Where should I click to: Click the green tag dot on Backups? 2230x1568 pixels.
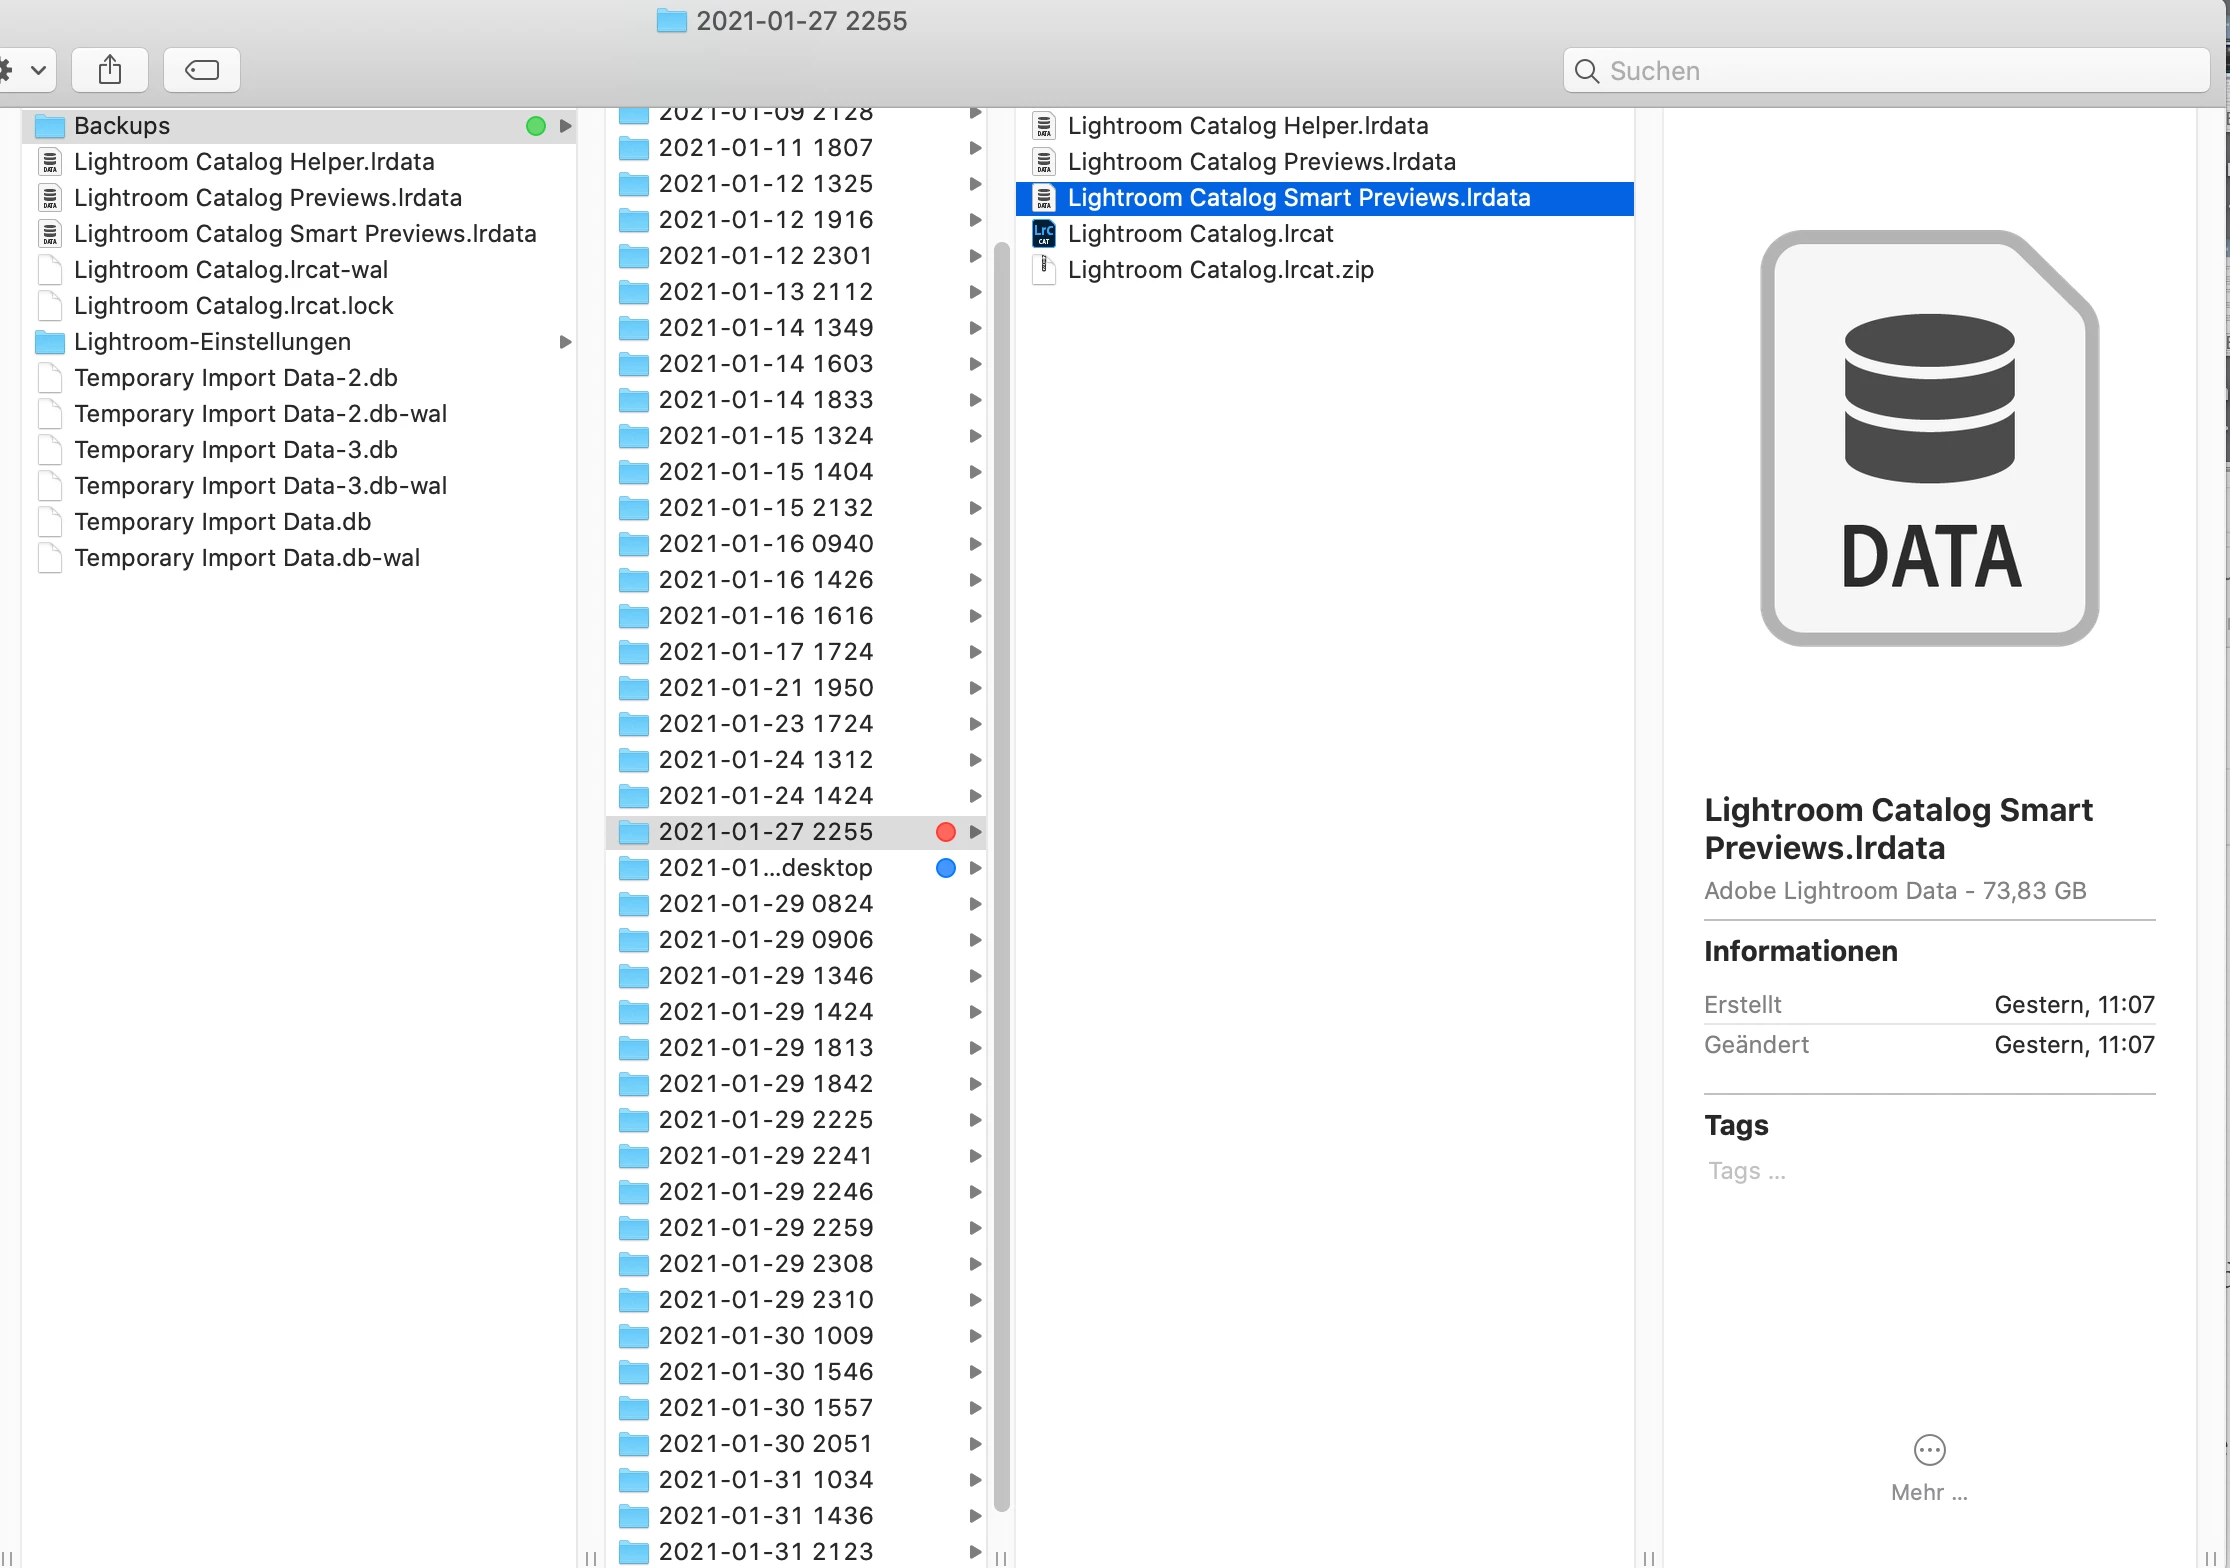pyautogui.click(x=536, y=126)
